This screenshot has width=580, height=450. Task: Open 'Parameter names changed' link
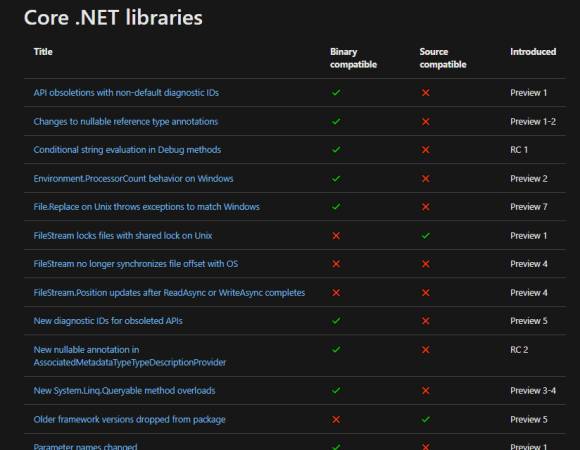point(85,446)
